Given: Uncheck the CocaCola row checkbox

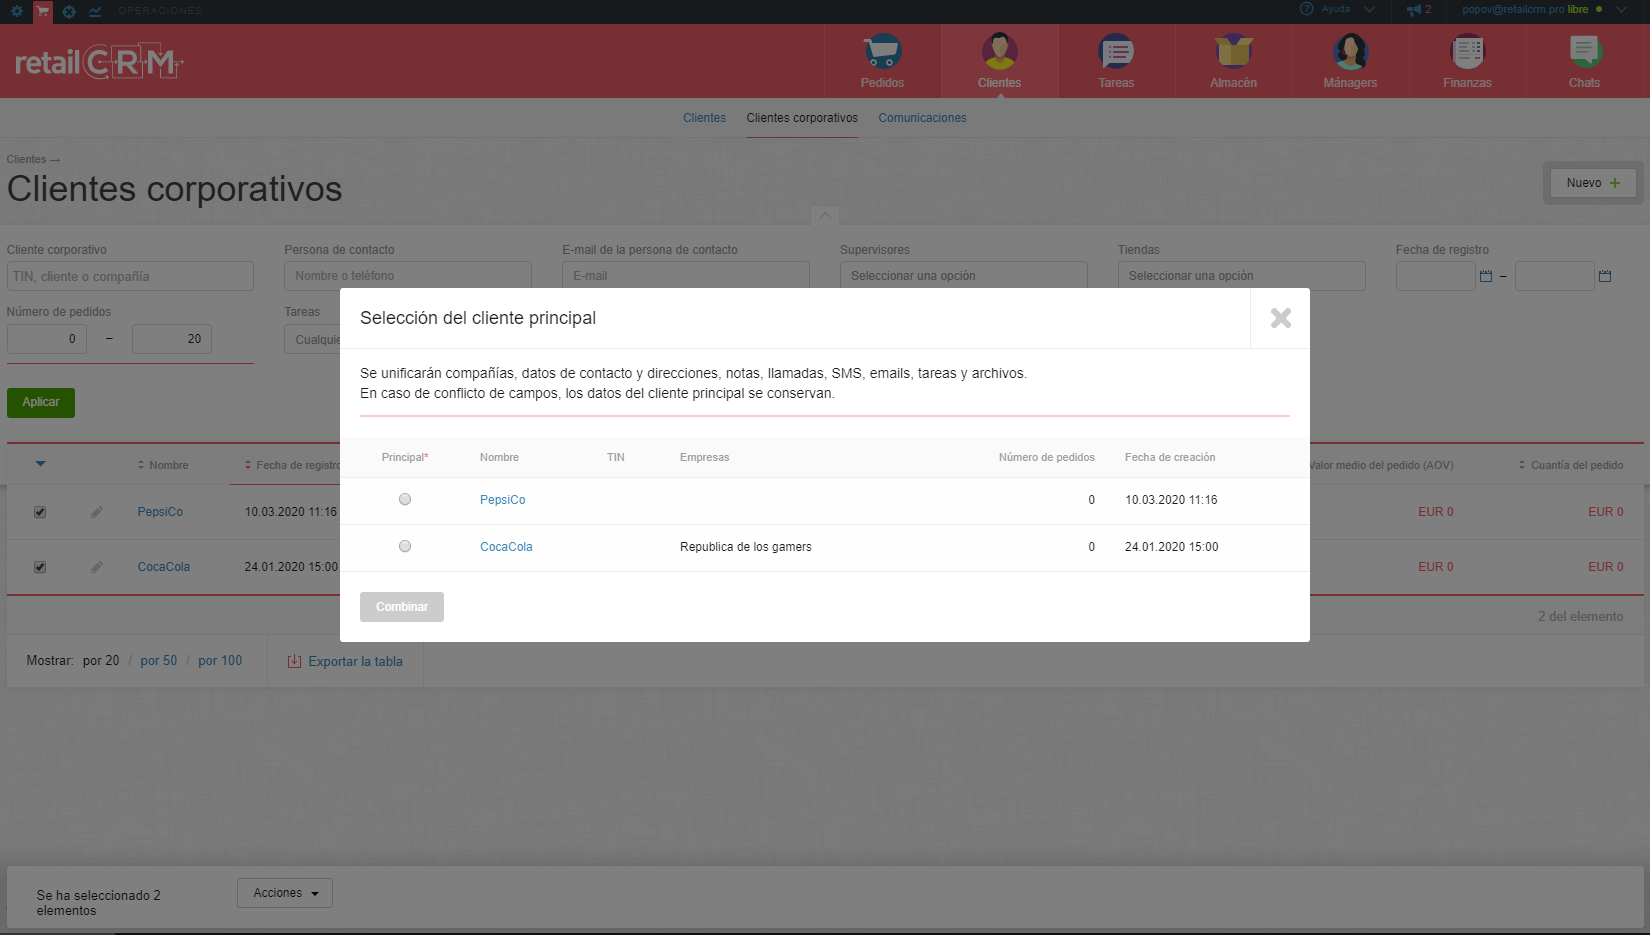Looking at the screenshot, I should click(40, 567).
